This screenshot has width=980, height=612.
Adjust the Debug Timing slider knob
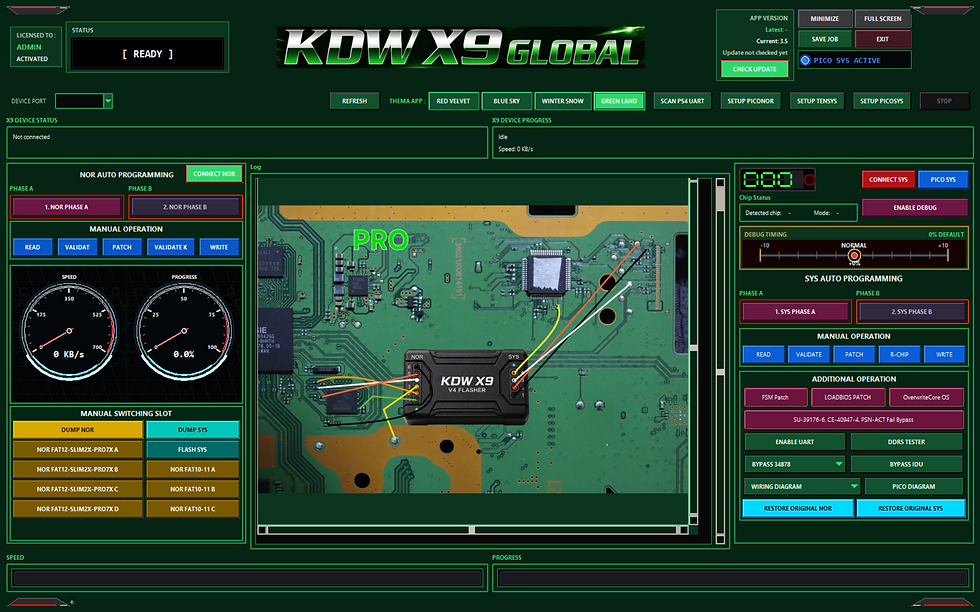[854, 255]
